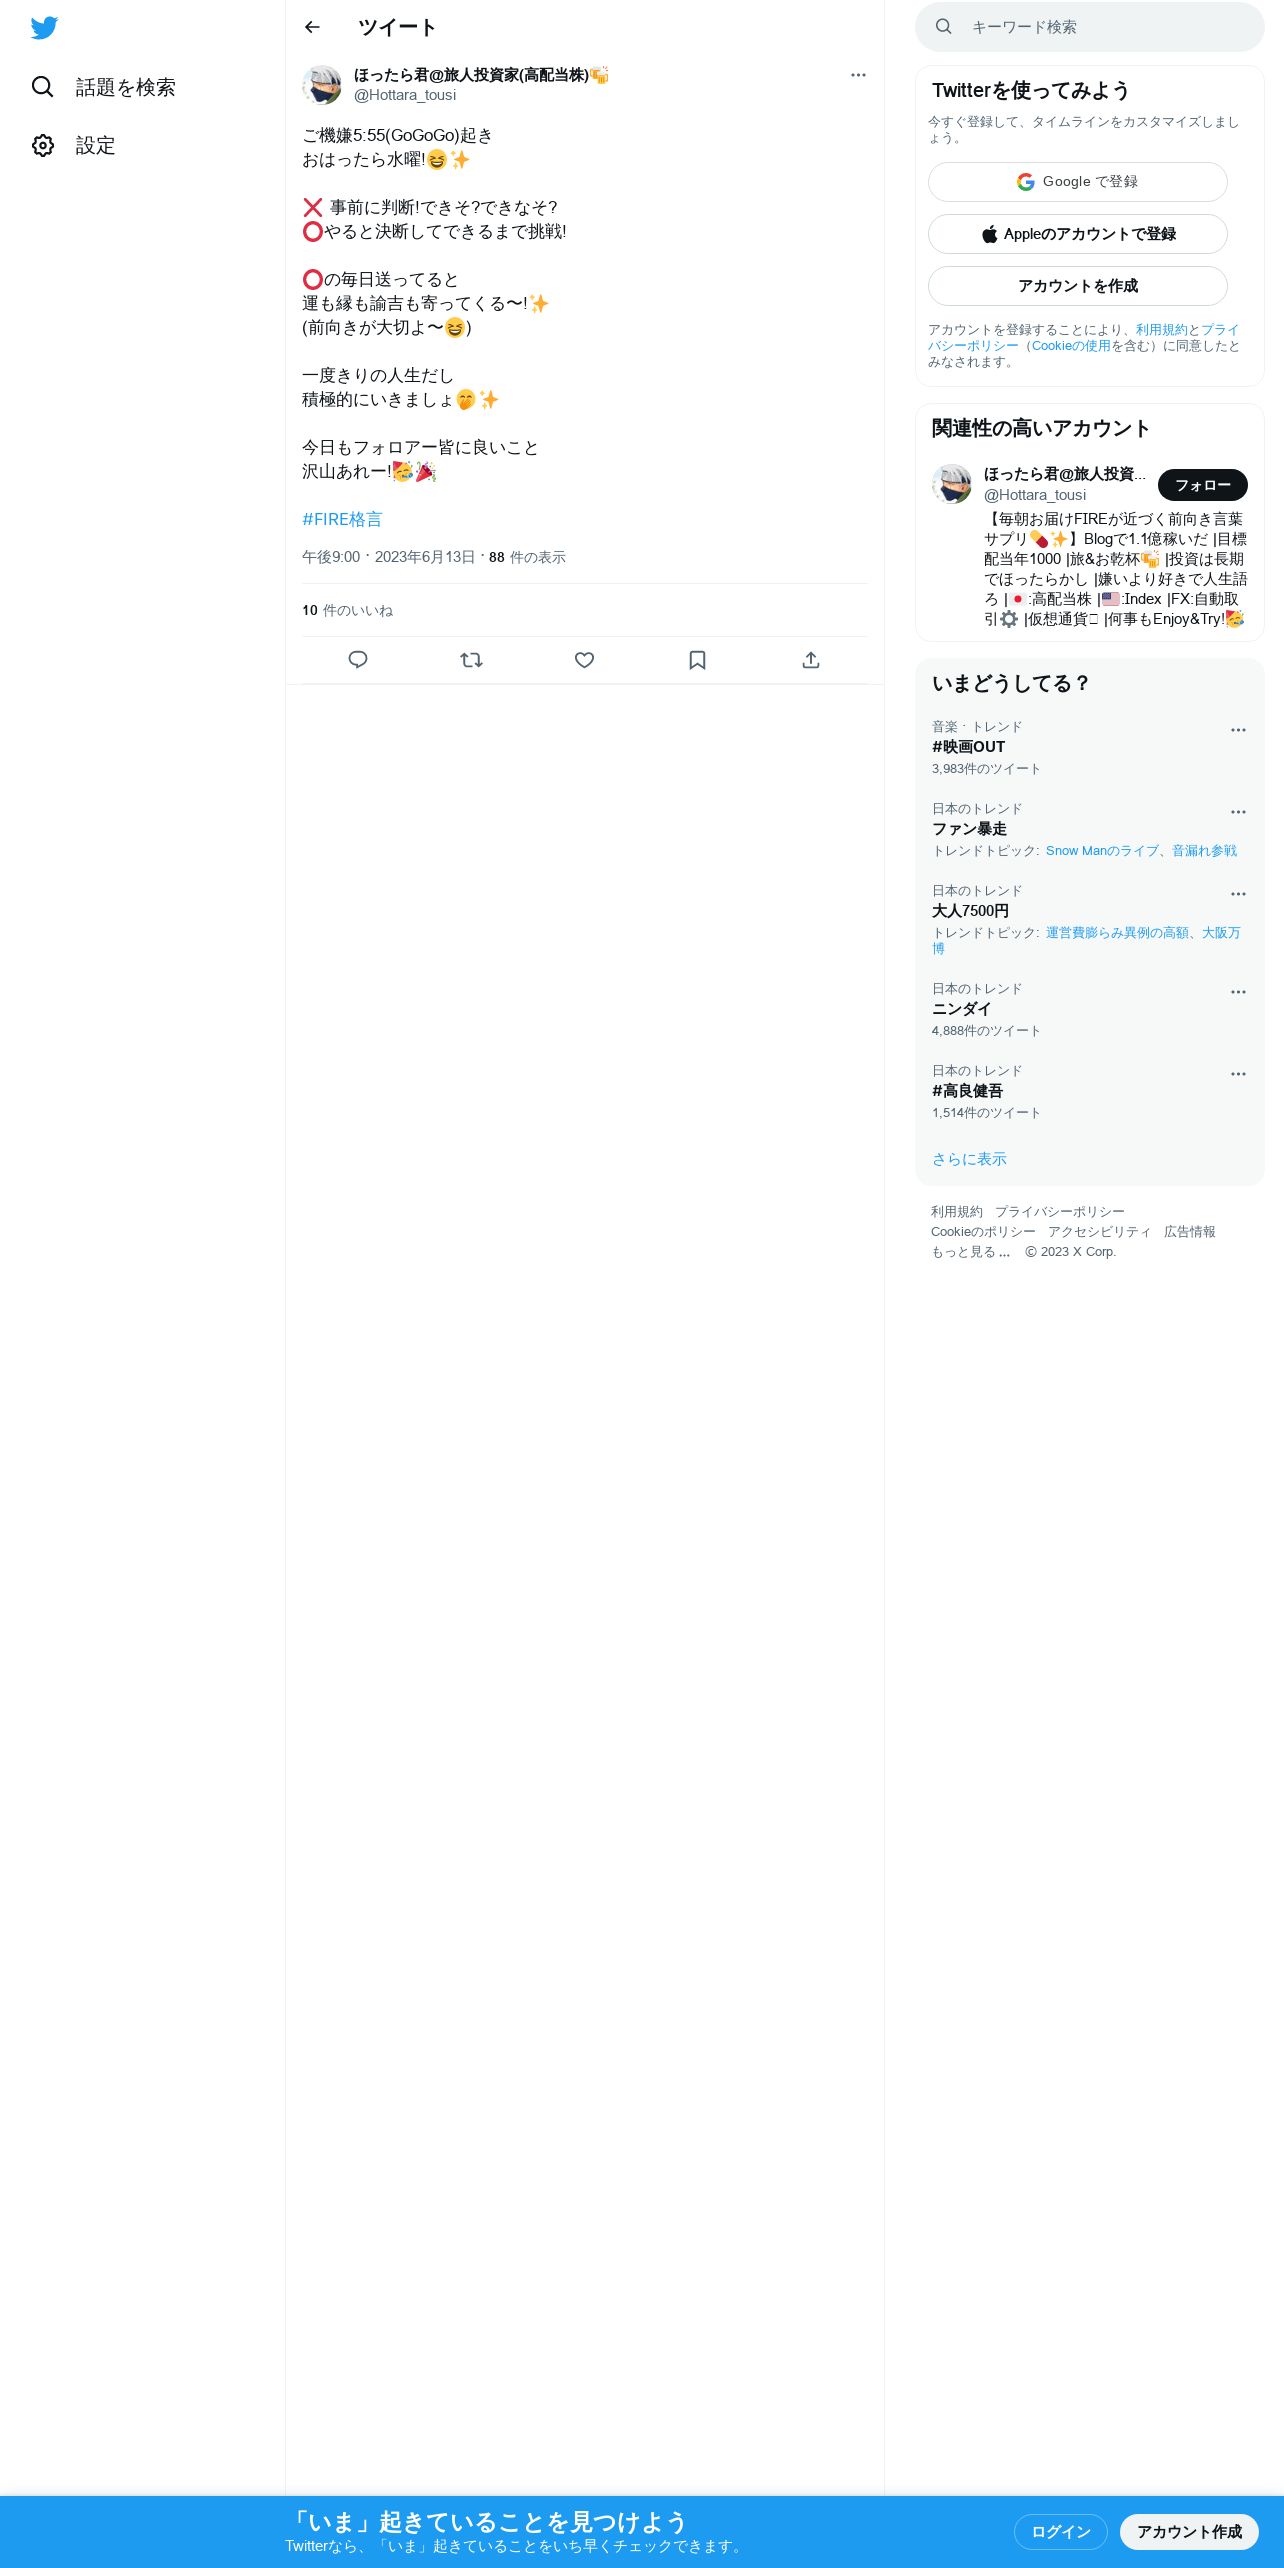Click the ログイン button in bottom banner
Image resolution: width=1284 pixels, height=2568 pixels.
point(1060,2532)
